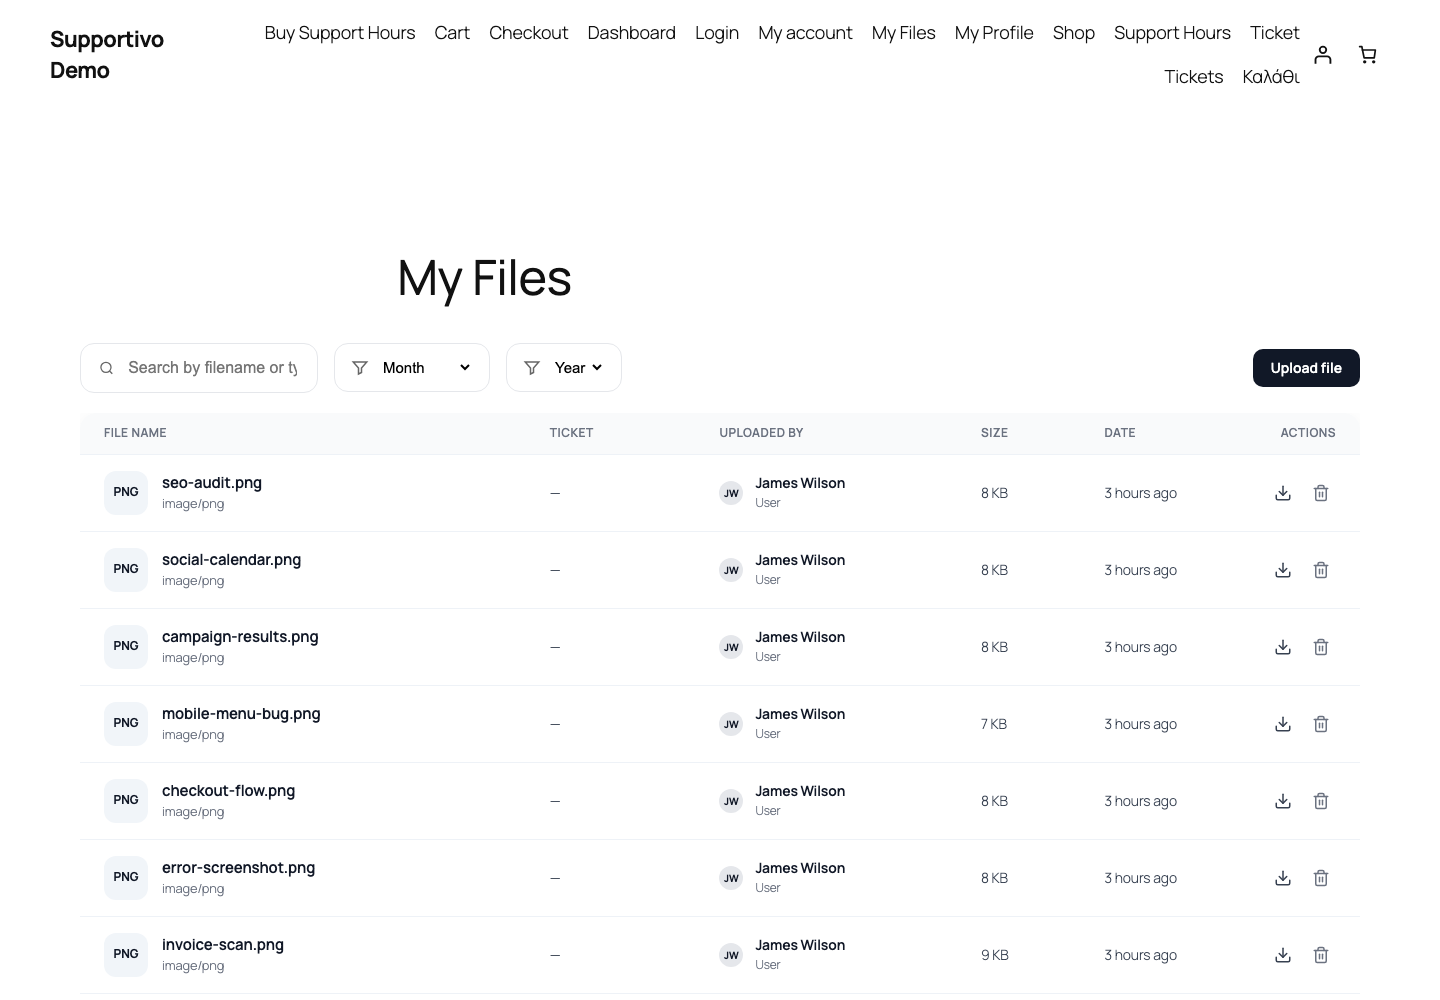The height and width of the screenshot is (1000, 1440).
Task: Click the Upload file button
Action: point(1306,368)
